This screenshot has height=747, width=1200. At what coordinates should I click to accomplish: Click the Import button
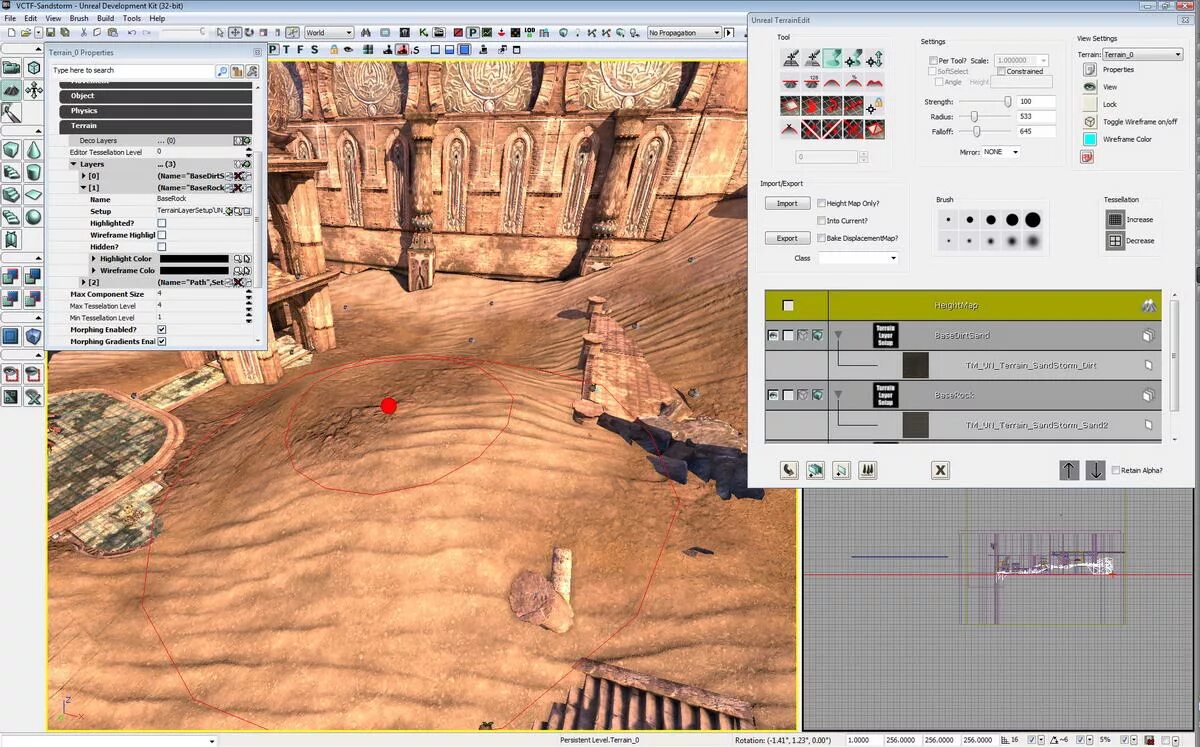point(787,203)
